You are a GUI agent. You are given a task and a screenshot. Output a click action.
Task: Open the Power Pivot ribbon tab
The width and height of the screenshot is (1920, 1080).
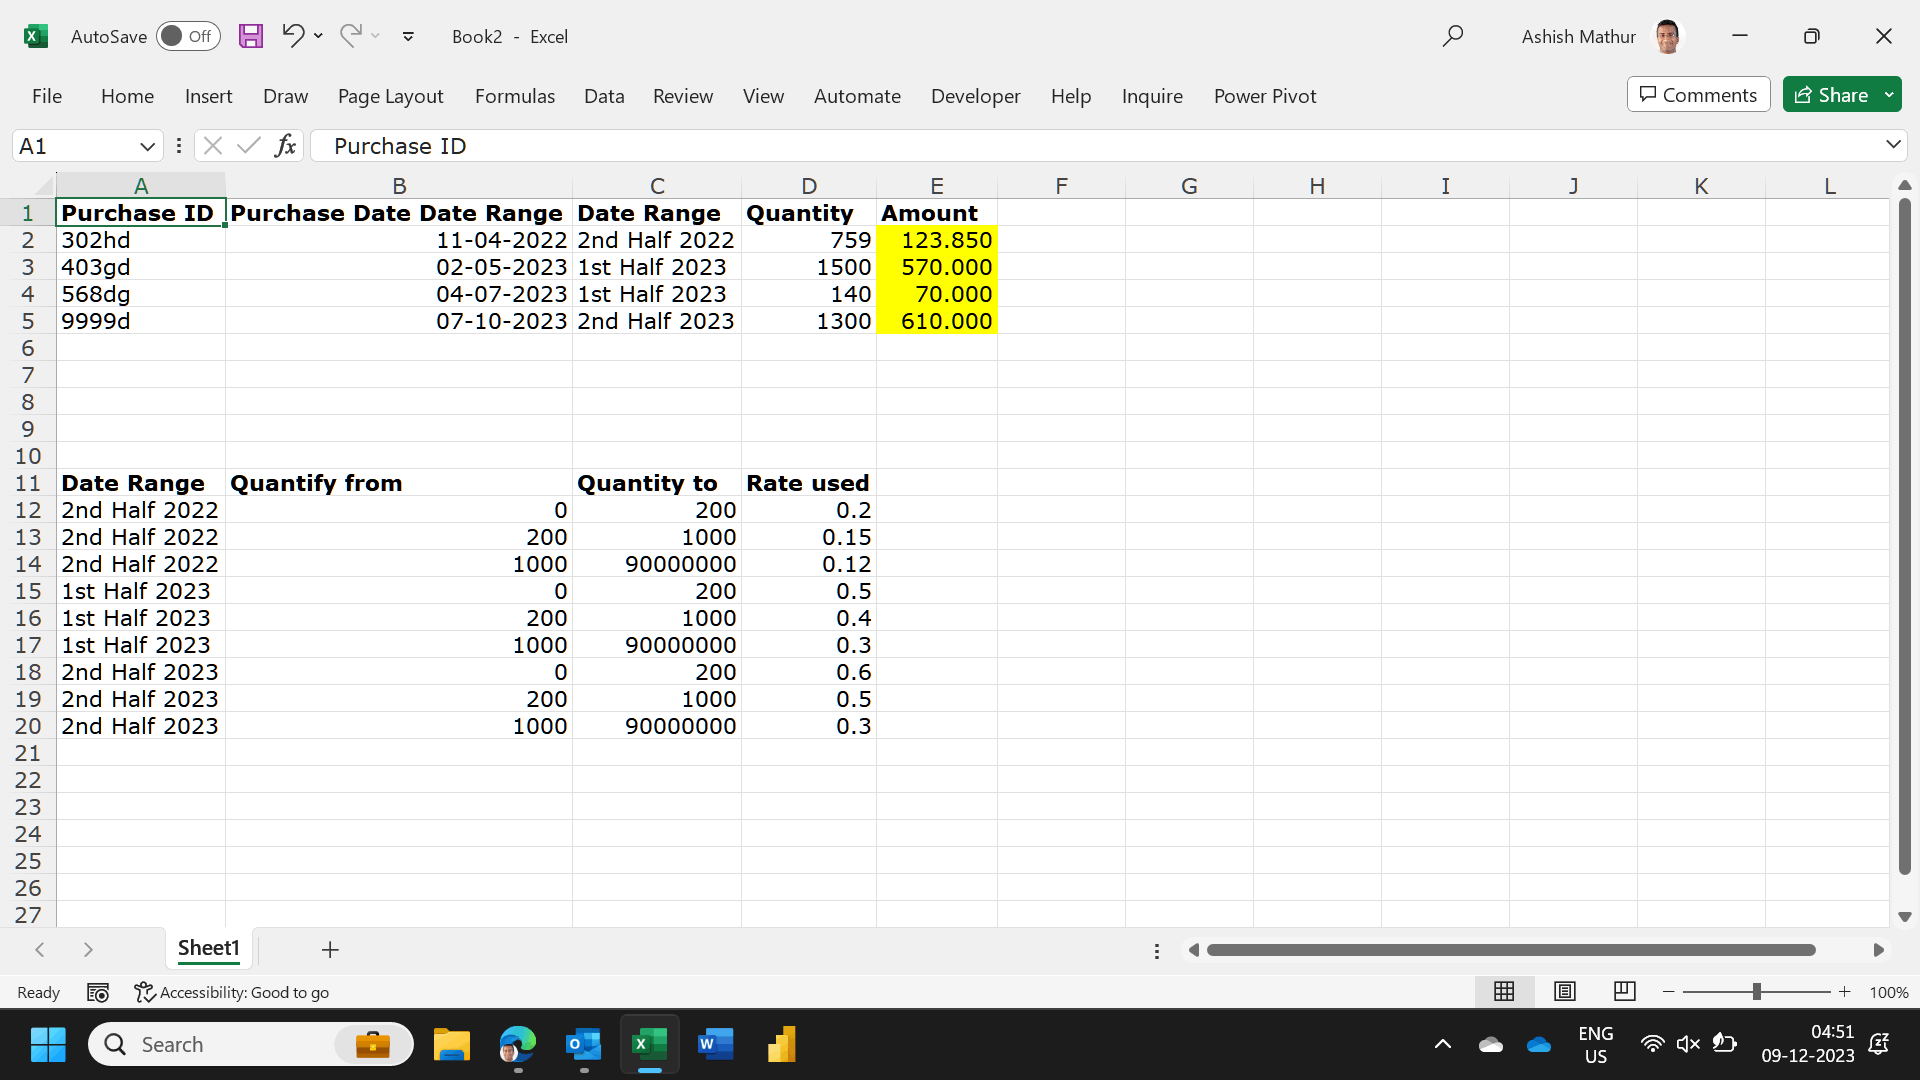click(x=1265, y=96)
